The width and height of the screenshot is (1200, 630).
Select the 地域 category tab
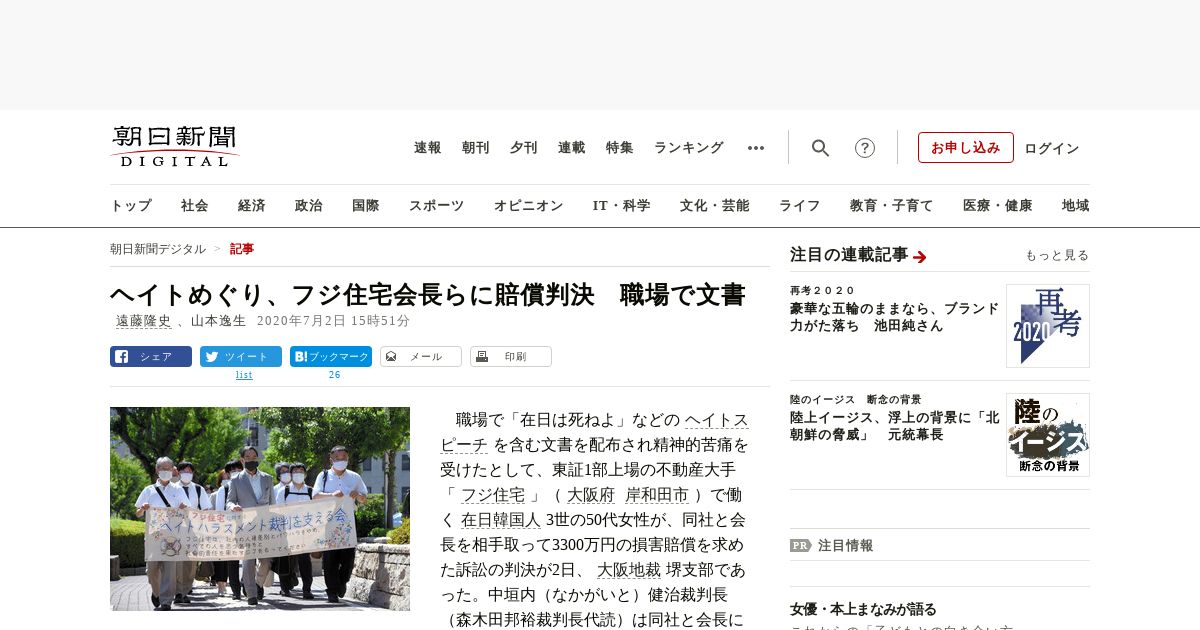tap(1076, 206)
